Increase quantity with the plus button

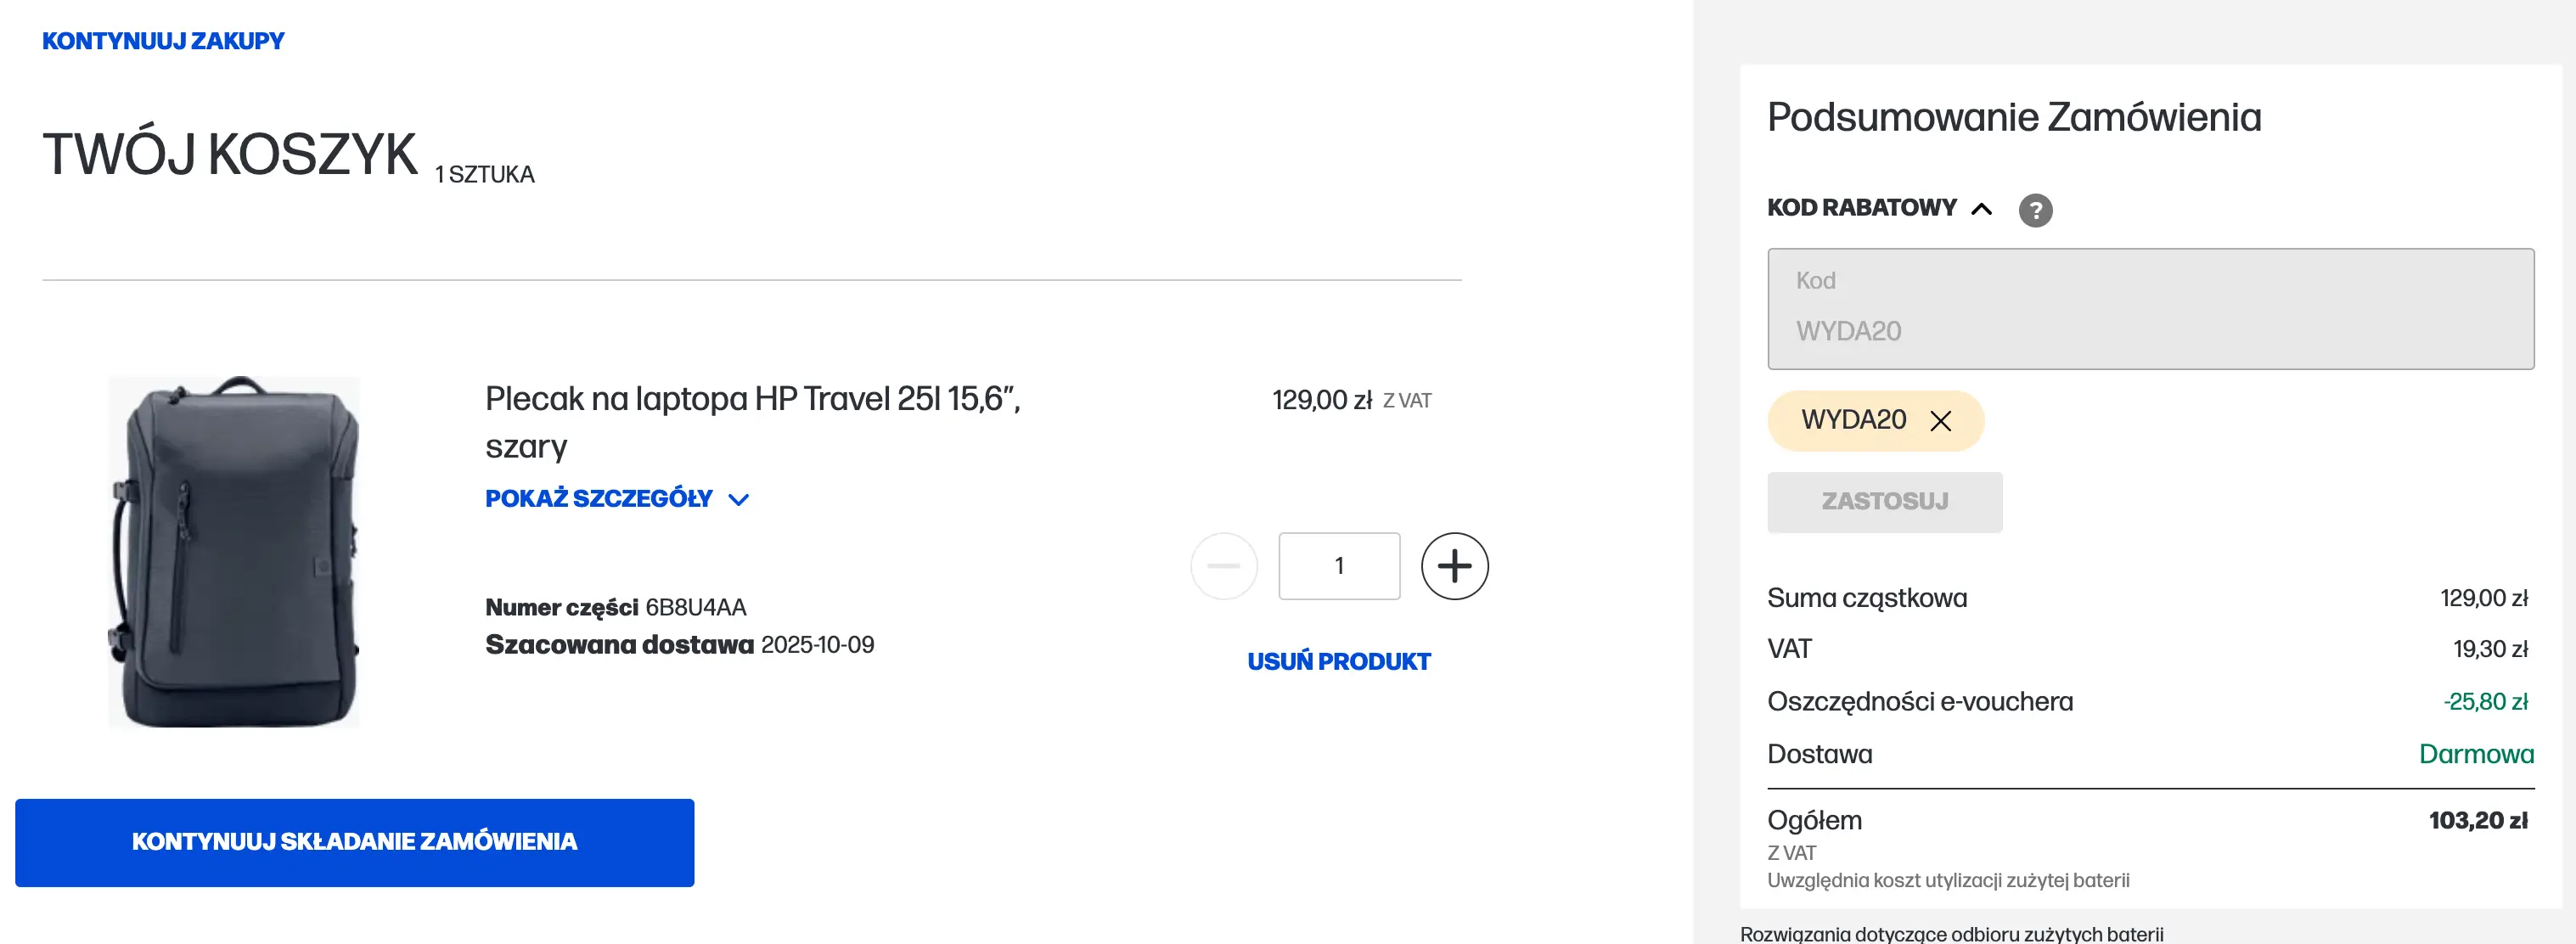click(x=1454, y=566)
